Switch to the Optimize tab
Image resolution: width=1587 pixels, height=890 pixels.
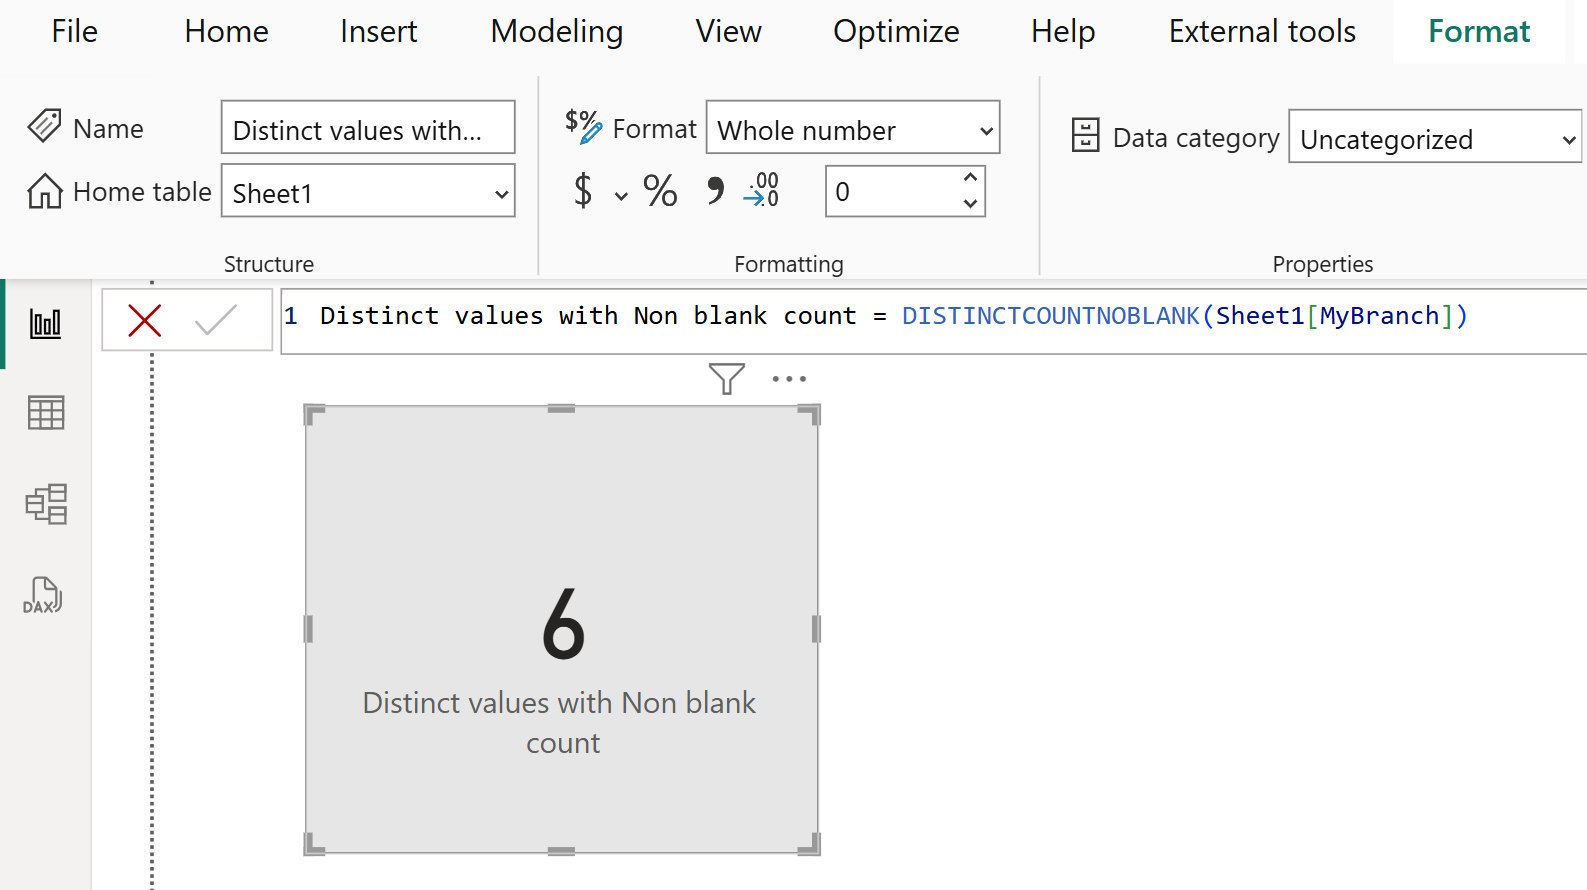(895, 32)
